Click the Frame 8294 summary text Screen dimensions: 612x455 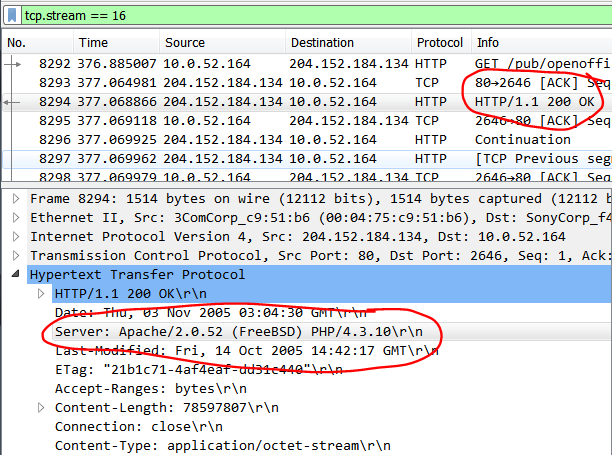tap(321, 199)
